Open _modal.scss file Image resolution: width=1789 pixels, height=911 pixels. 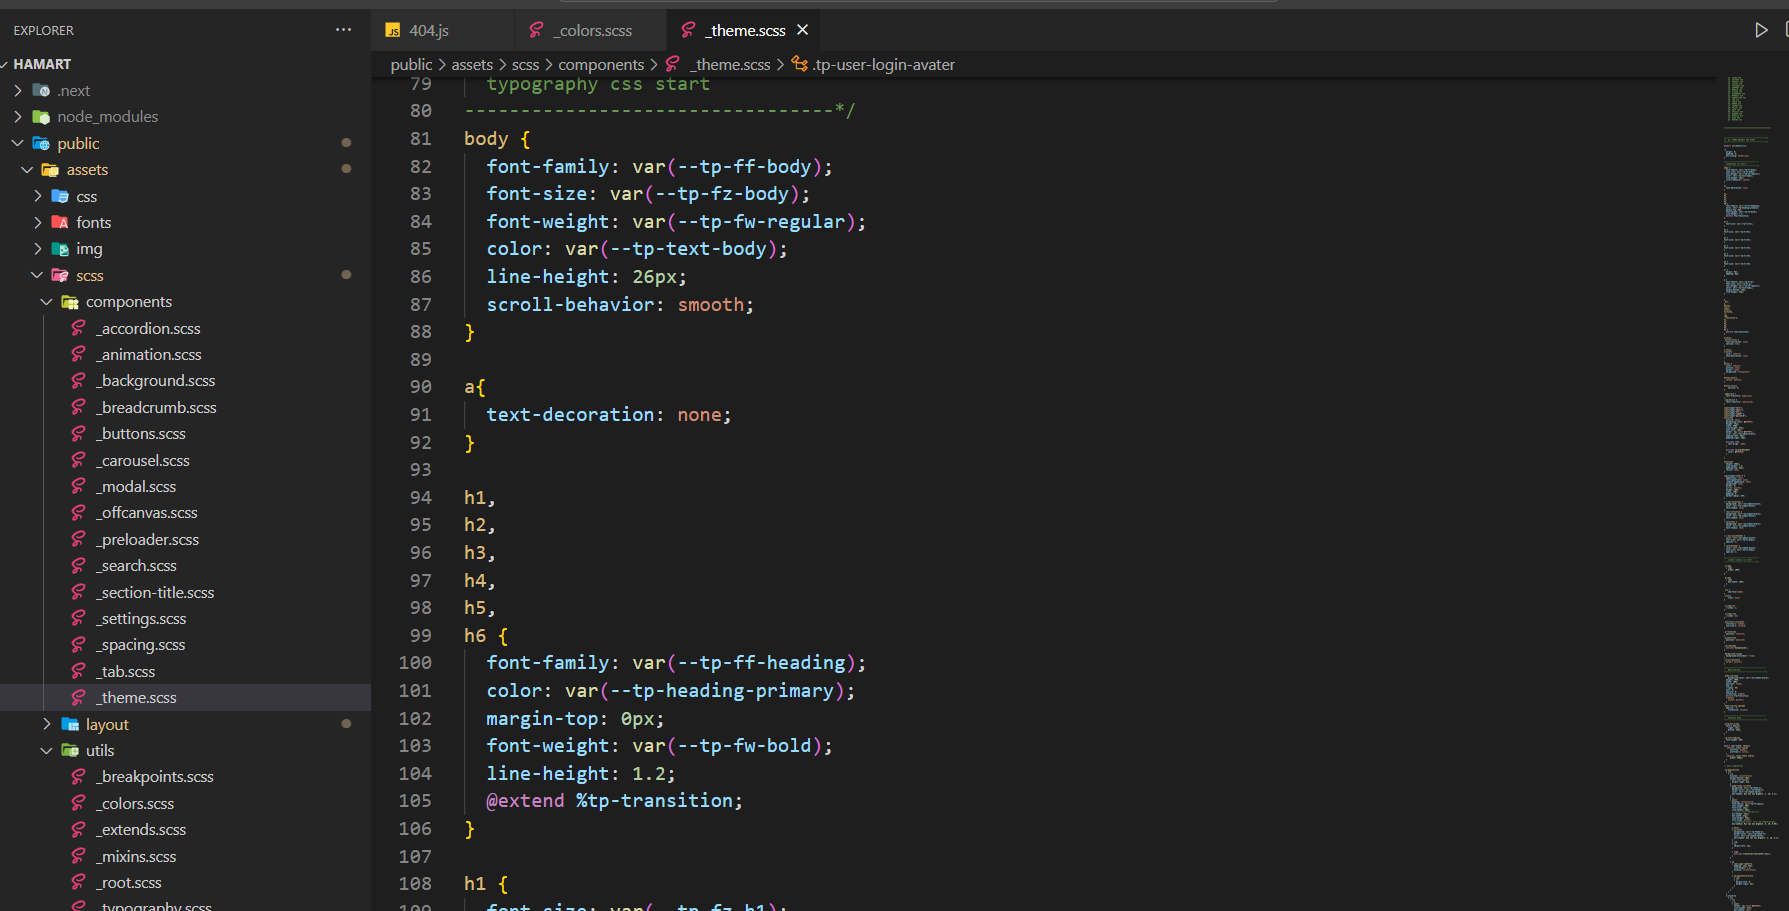click(x=136, y=486)
